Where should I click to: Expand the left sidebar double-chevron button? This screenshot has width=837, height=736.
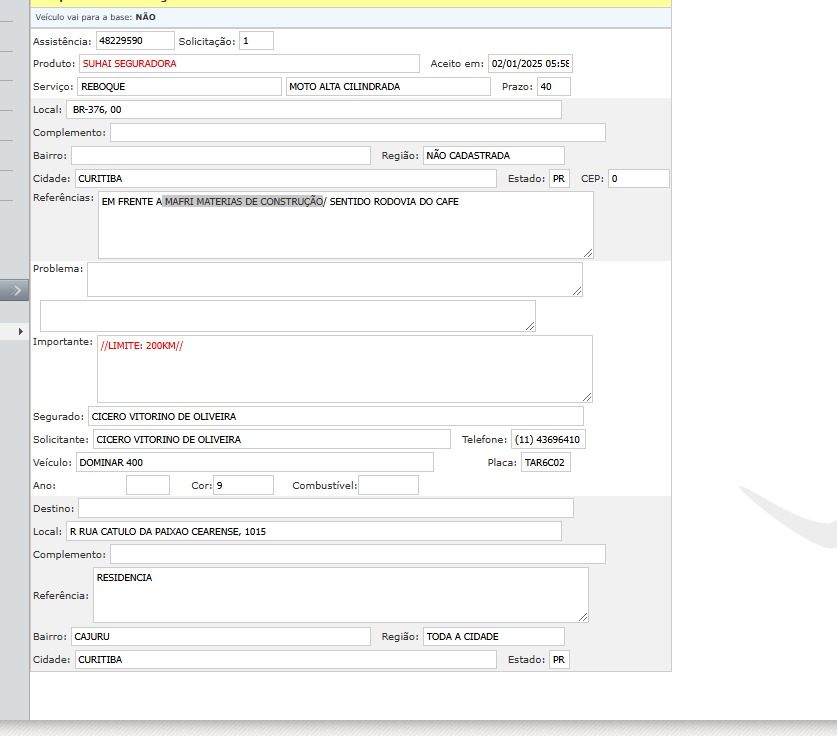click(x=15, y=290)
